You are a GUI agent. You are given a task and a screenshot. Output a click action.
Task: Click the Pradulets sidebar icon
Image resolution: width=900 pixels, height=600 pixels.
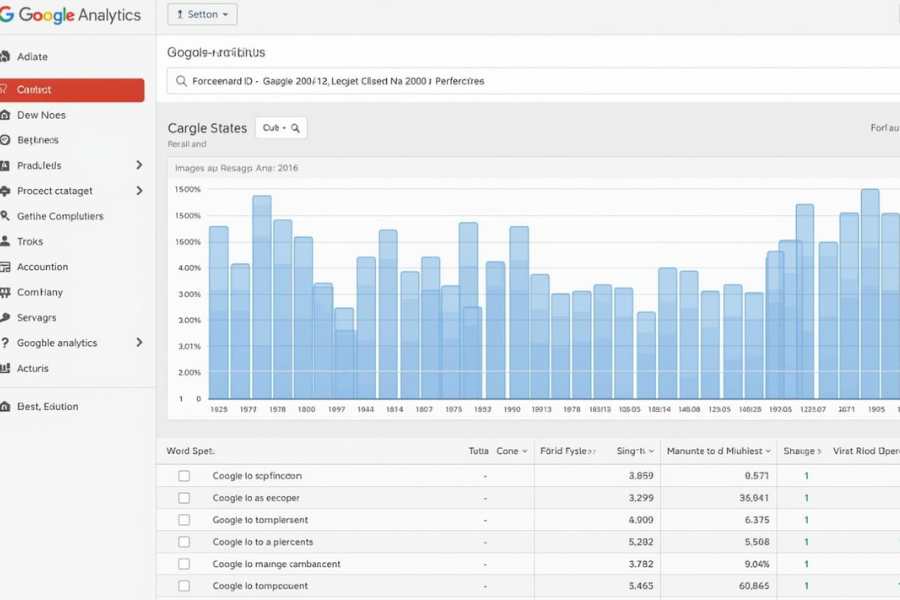coord(5,165)
